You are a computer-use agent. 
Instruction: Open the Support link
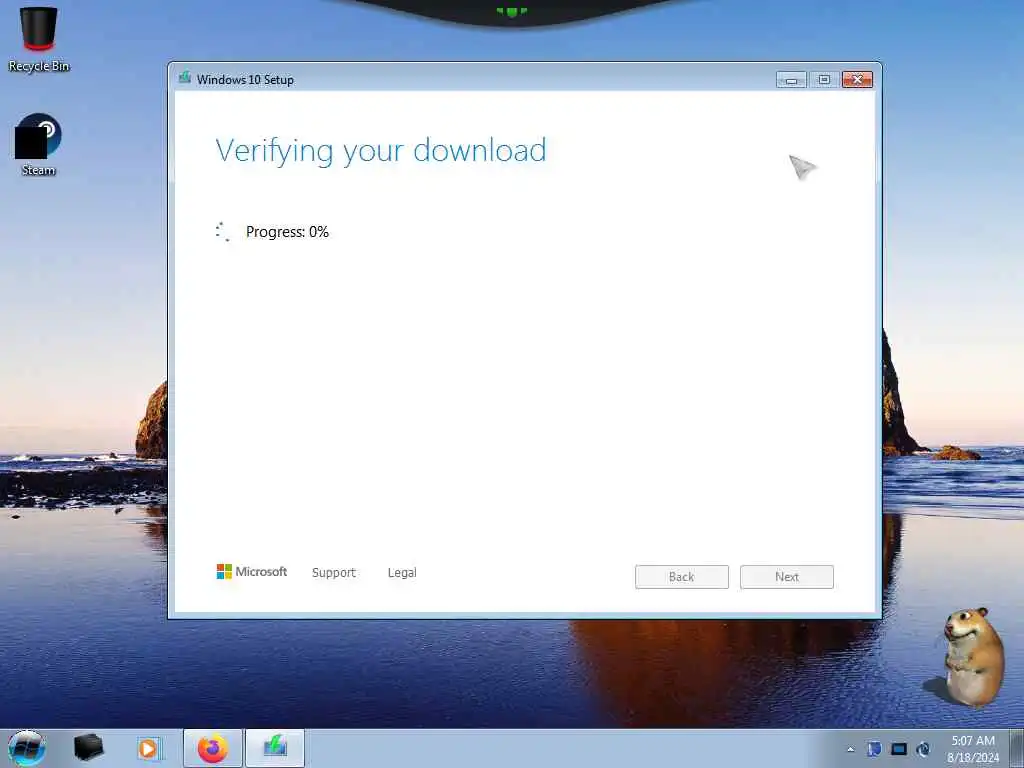tap(334, 573)
